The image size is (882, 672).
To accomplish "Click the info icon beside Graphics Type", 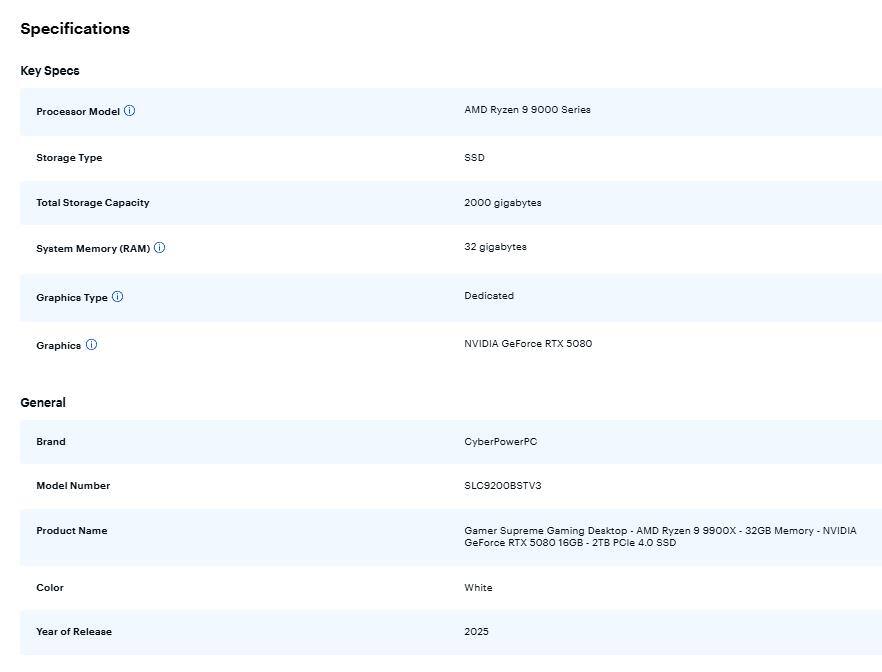I will pyautogui.click(x=117, y=297).
